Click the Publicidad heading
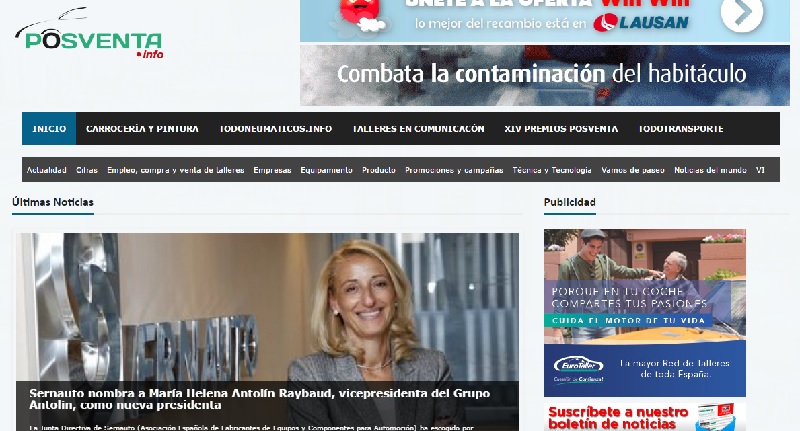Viewport: 800px width, 431px height. tap(569, 202)
